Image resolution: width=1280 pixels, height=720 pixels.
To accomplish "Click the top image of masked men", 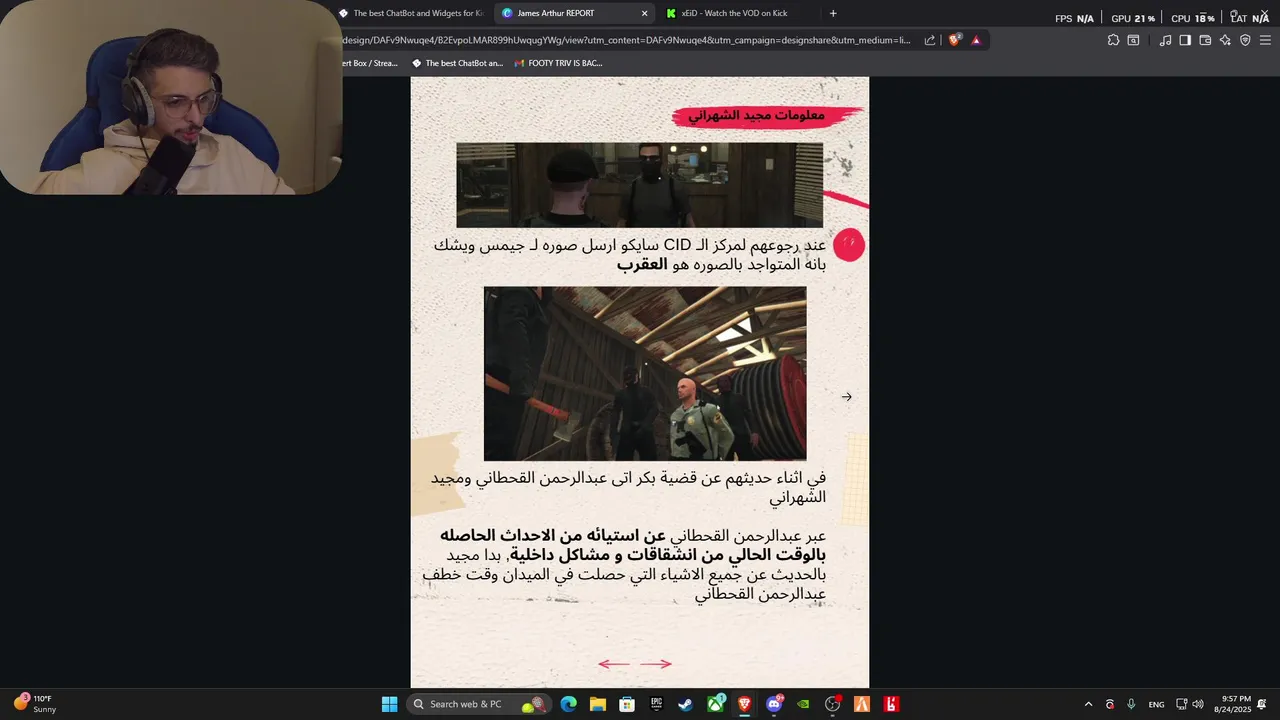I will click(x=640, y=185).
